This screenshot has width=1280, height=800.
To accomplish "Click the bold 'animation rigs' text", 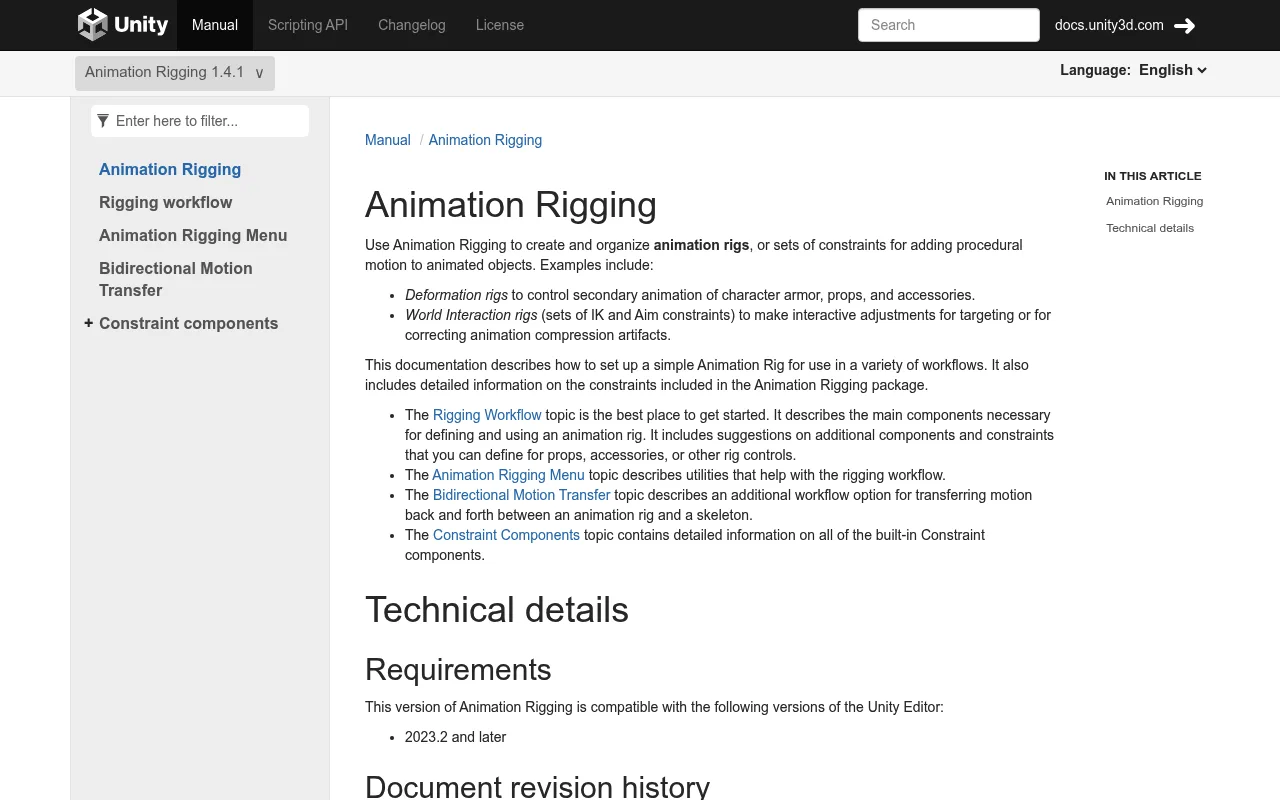I will pyautogui.click(x=701, y=245).
